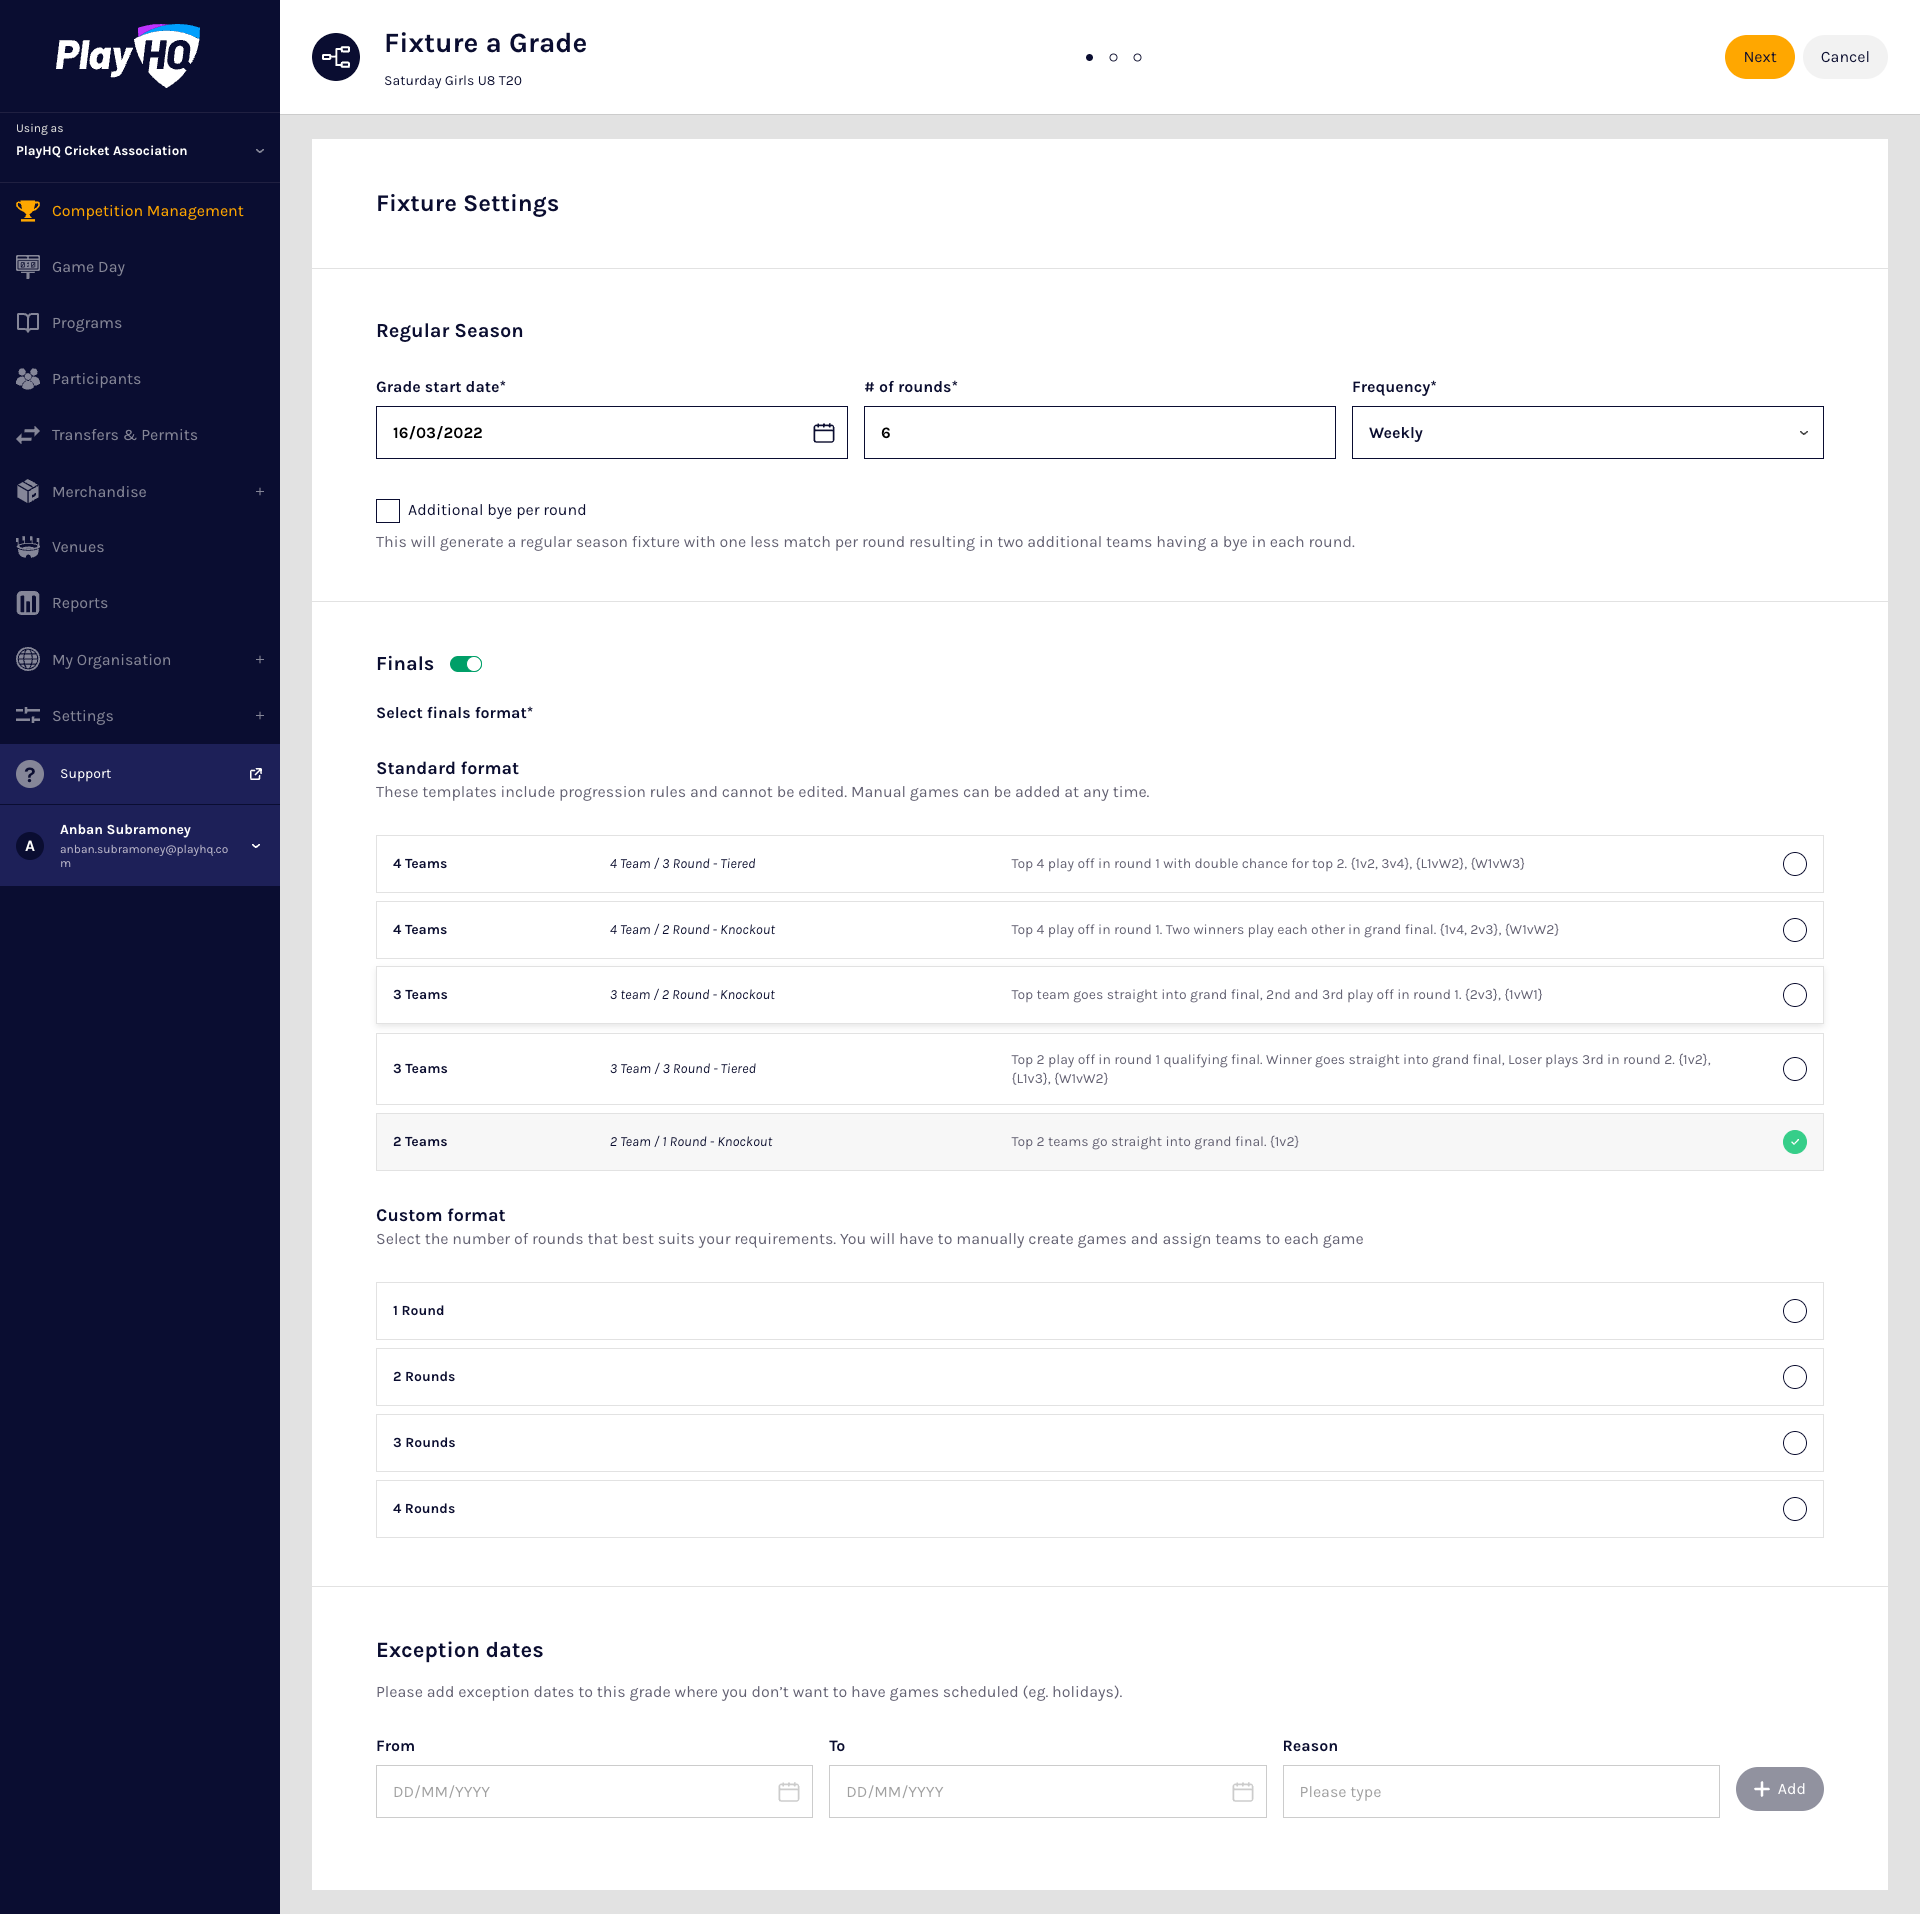Enable Additional bye per round checkbox

click(x=388, y=511)
